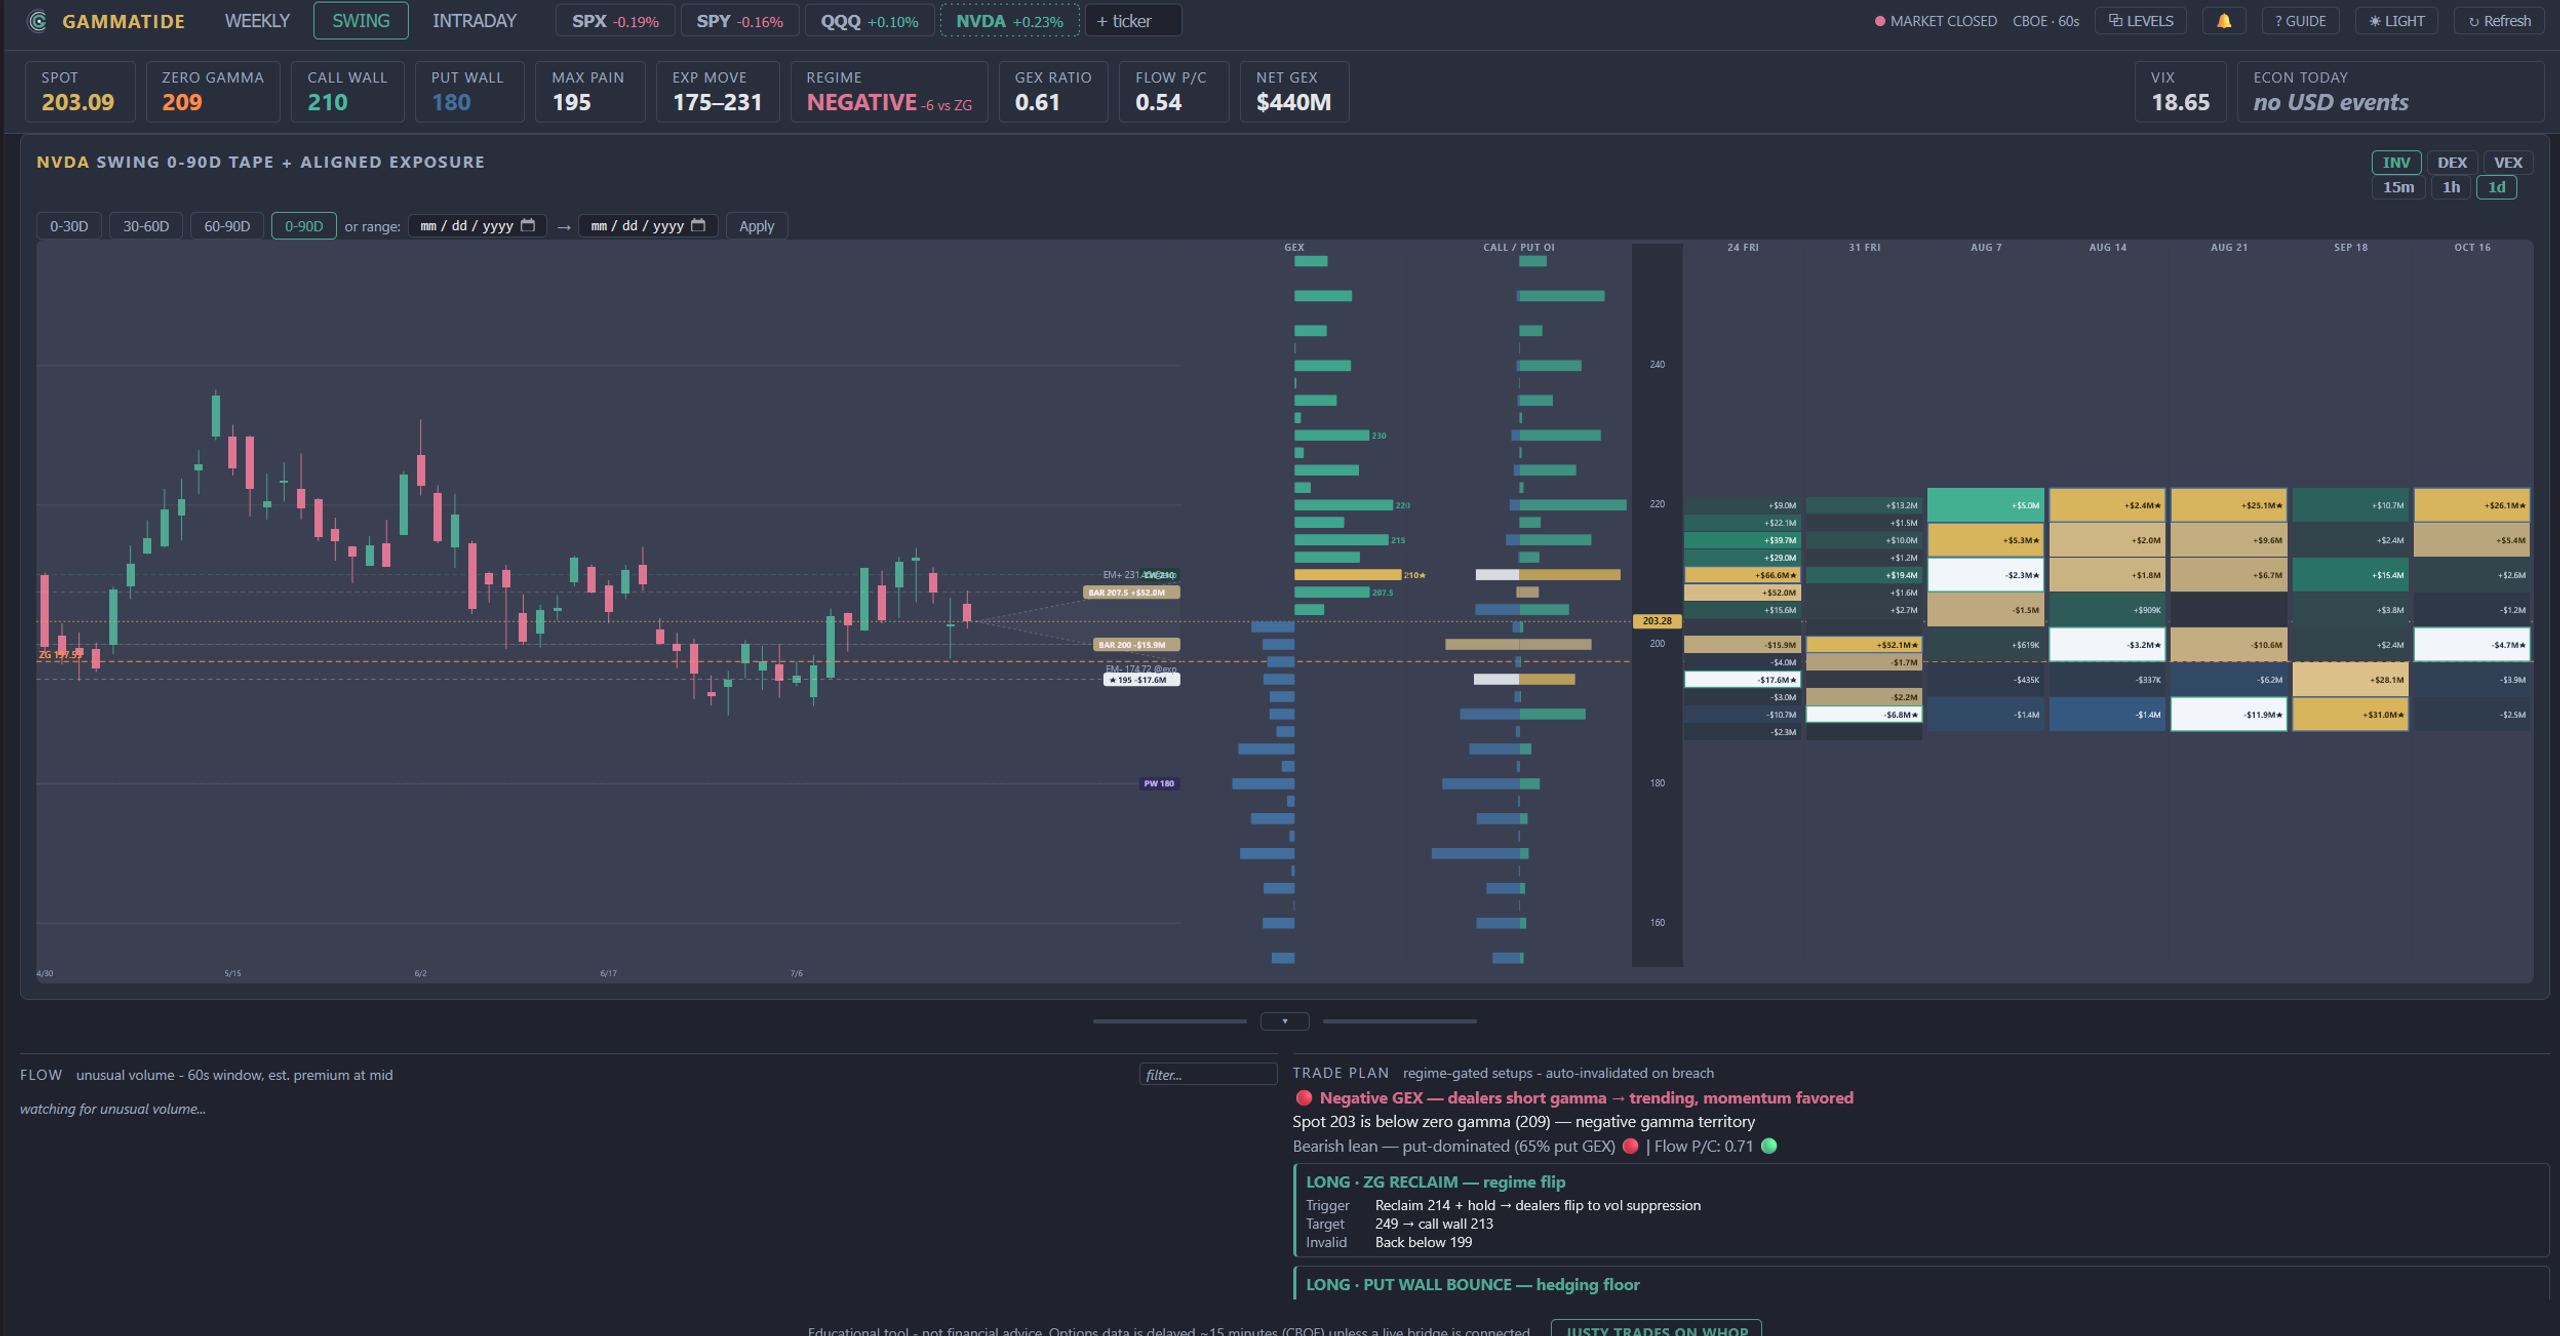Collapse the chart panel with center chevron
Image resolution: width=2560 pixels, height=1336 pixels.
(x=1284, y=1021)
